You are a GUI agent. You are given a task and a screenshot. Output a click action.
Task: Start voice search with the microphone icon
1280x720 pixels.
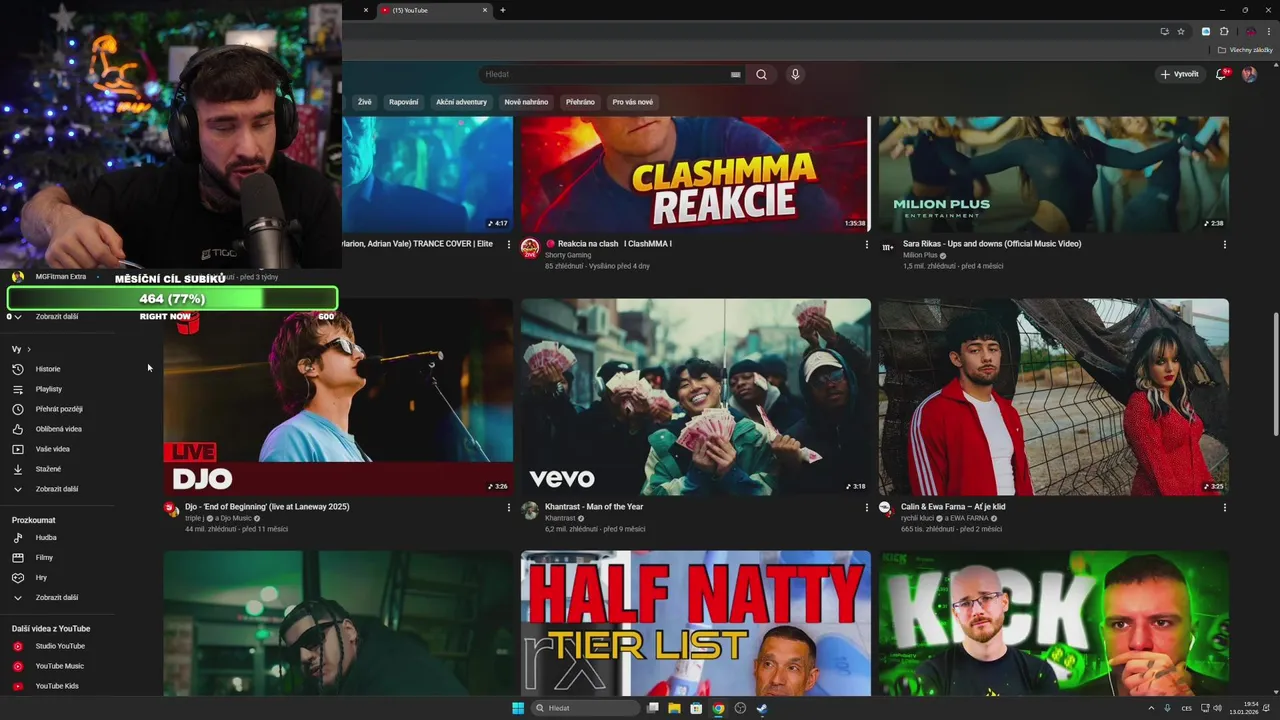click(795, 74)
